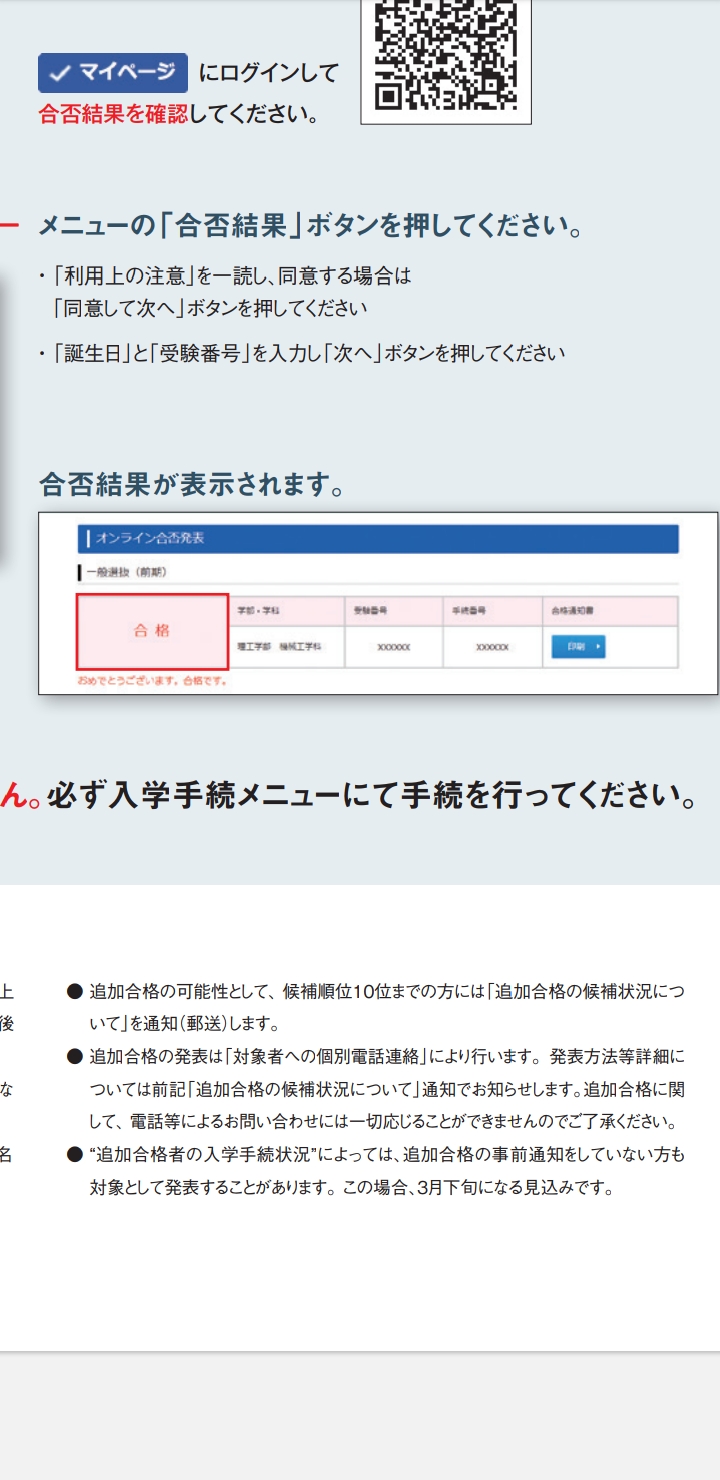Image resolution: width=720 pixels, height=1480 pixels.
Task: Click the red 合否結果を確認 text
Action: 113,114
